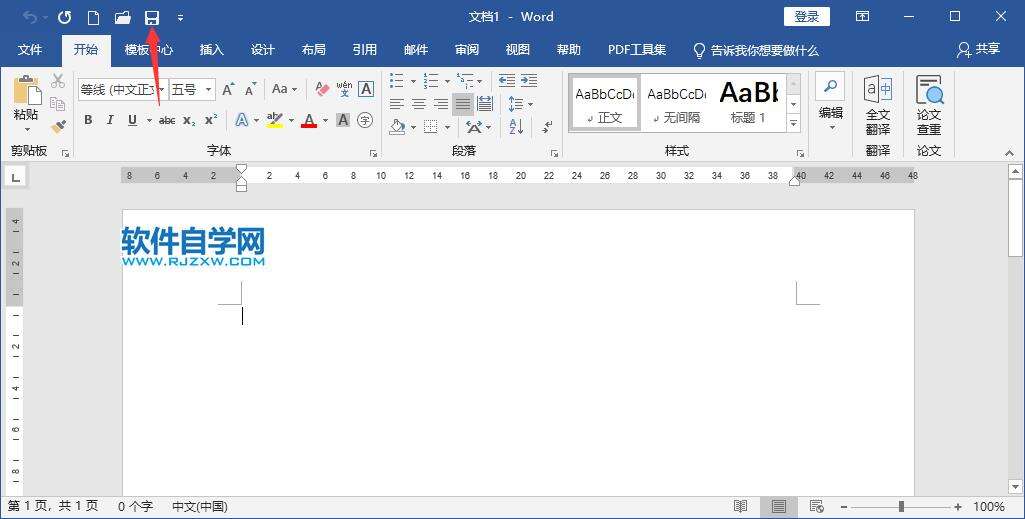Expand the styles gallery more arrow
This screenshot has width=1025, height=519.
click(793, 124)
